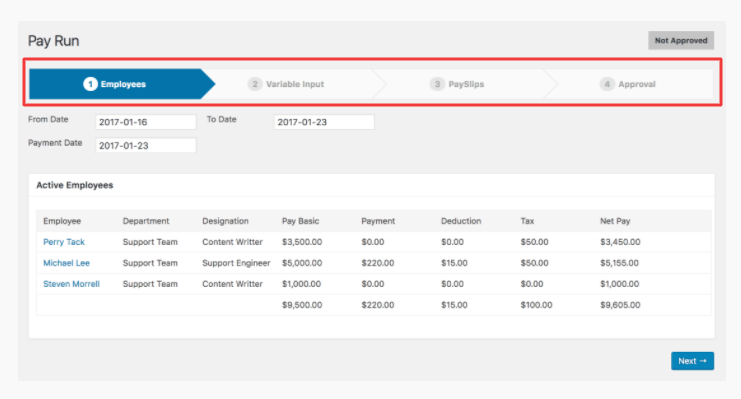The width and height of the screenshot is (741, 399).
Task: Open the PaySlips step
Action: pyautogui.click(x=457, y=84)
